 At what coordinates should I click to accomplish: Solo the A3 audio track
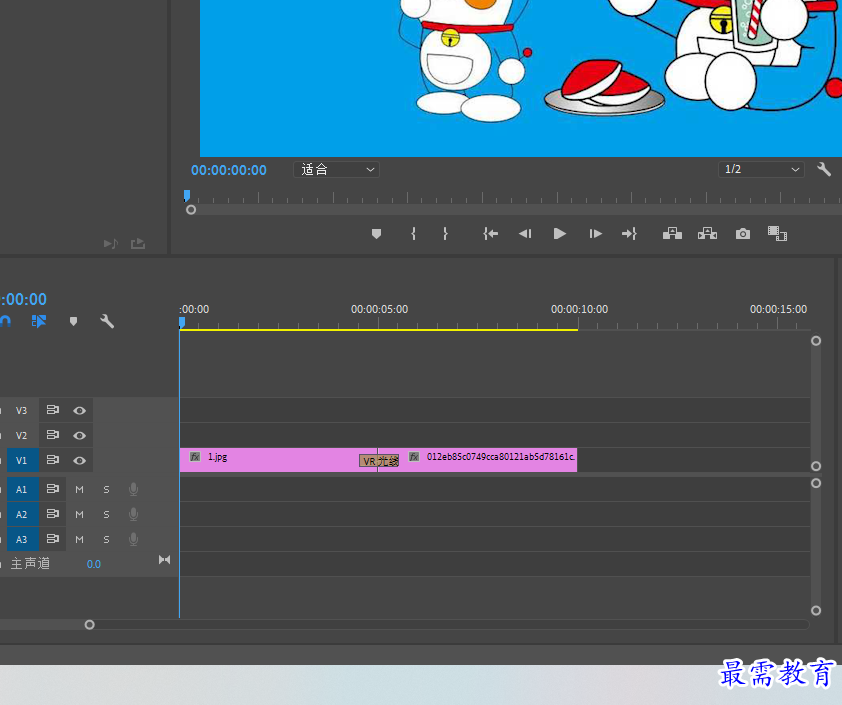(x=106, y=539)
